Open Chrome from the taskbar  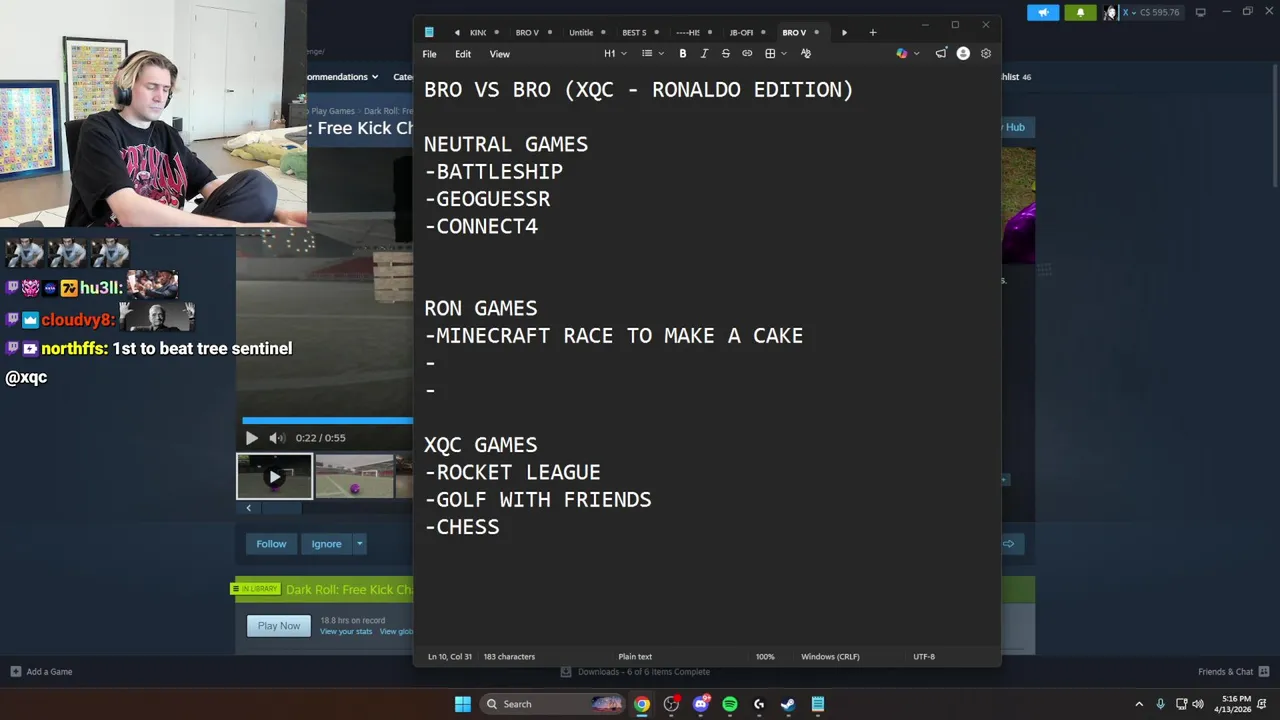[x=642, y=704]
